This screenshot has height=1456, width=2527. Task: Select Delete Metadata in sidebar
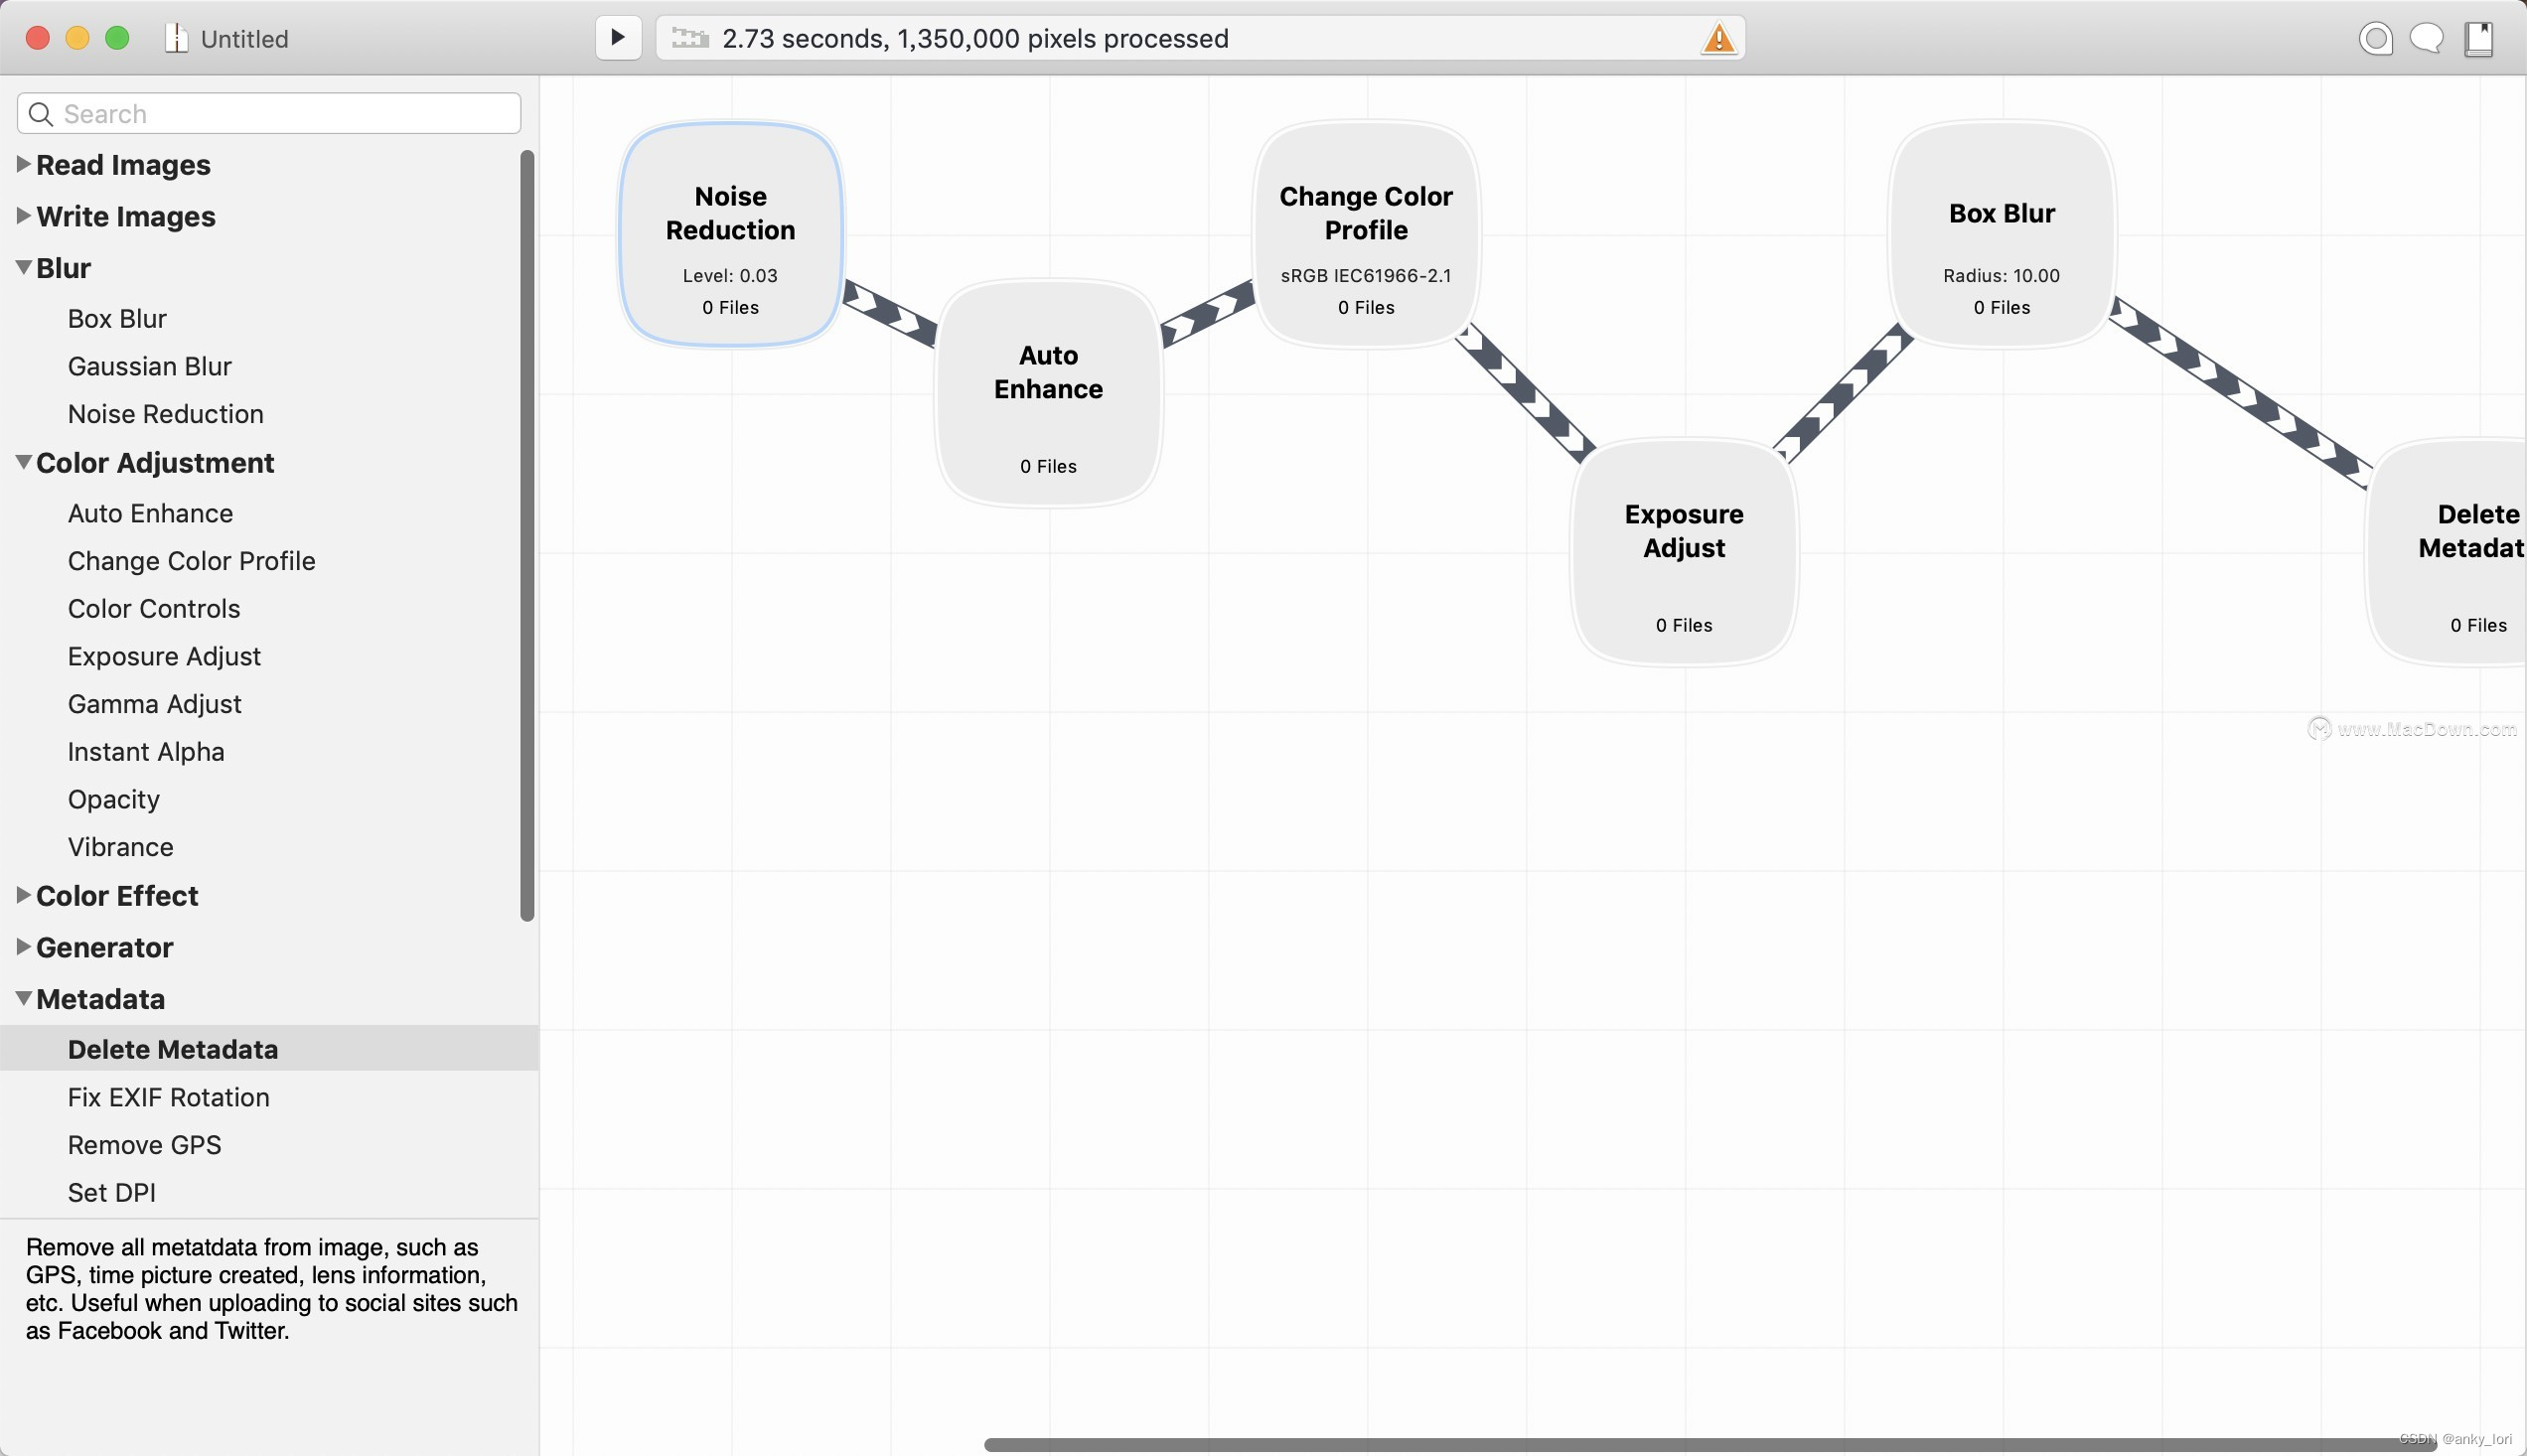[x=172, y=1048]
